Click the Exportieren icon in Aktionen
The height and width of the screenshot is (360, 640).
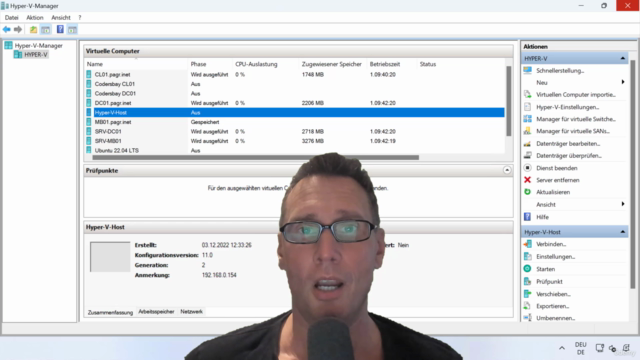tap(527, 306)
